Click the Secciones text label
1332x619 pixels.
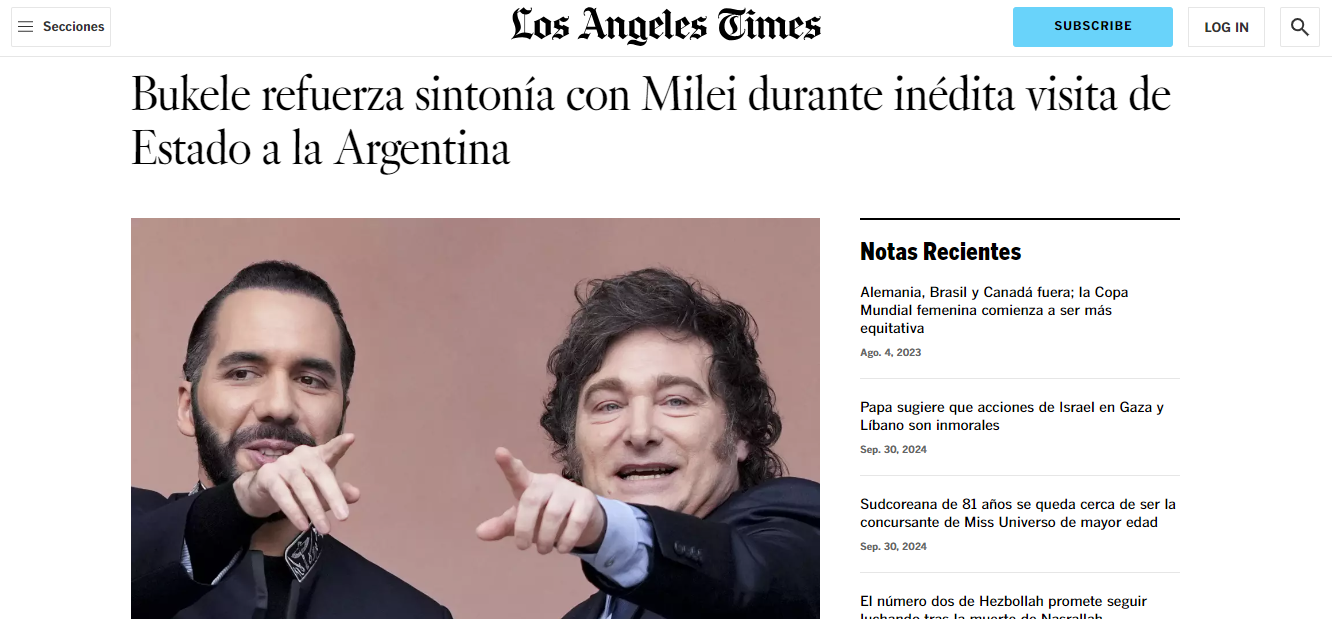(x=73, y=27)
